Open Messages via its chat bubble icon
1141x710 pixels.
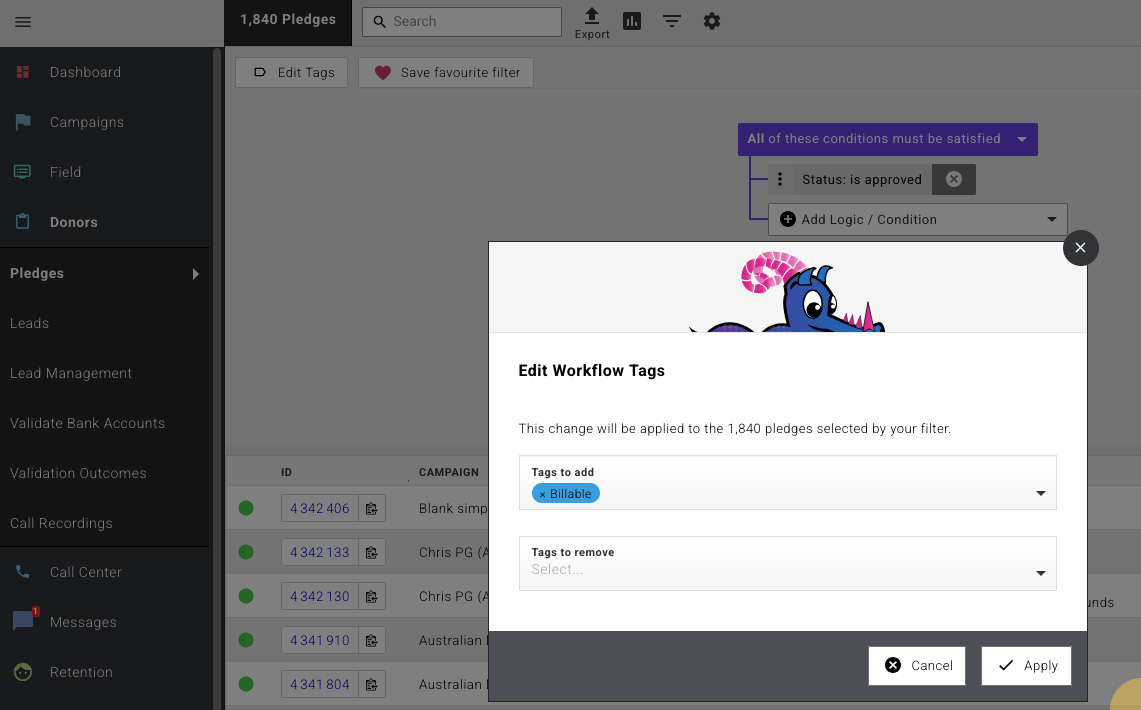22,621
